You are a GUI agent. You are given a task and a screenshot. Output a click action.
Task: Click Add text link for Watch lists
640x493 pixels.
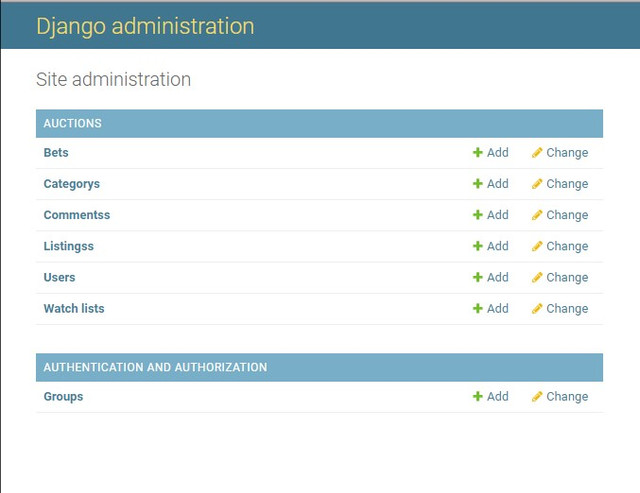(498, 309)
